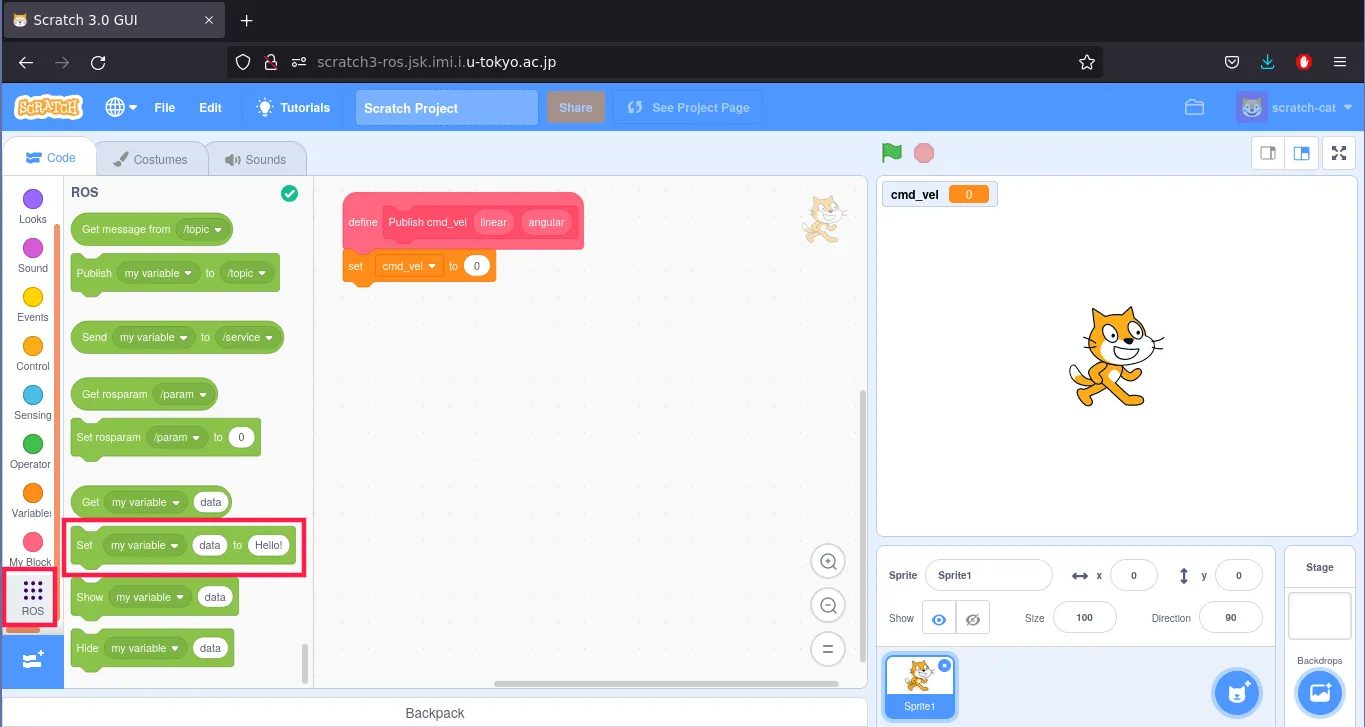1365x727 pixels.
Task: Switch to the Costumes tab
Action: click(x=150, y=159)
